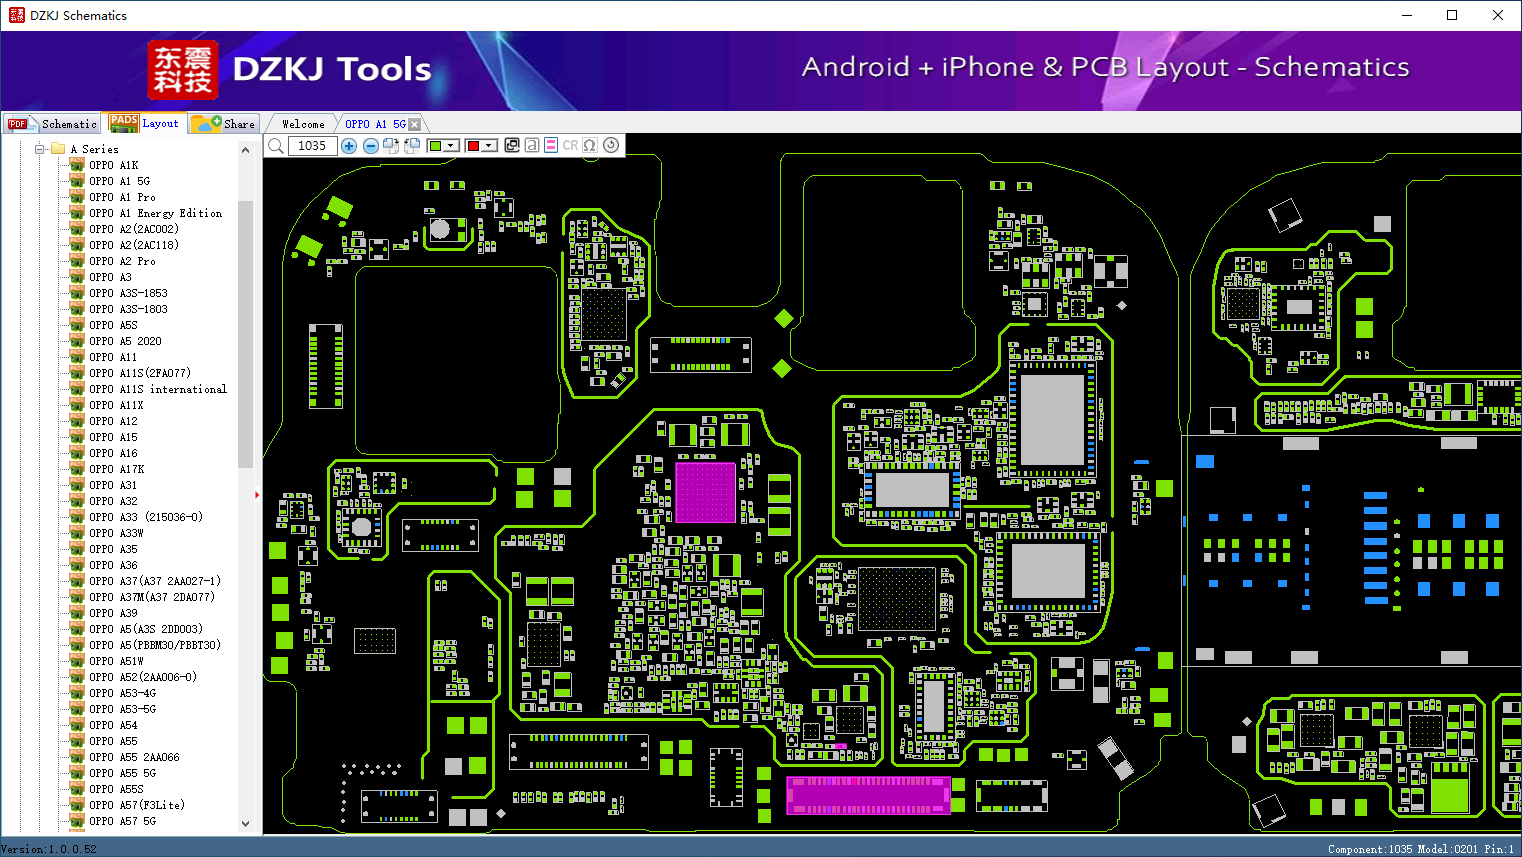Select OPPO A2(2AC118) in the tree
The image size is (1522, 857).
click(134, 245)
